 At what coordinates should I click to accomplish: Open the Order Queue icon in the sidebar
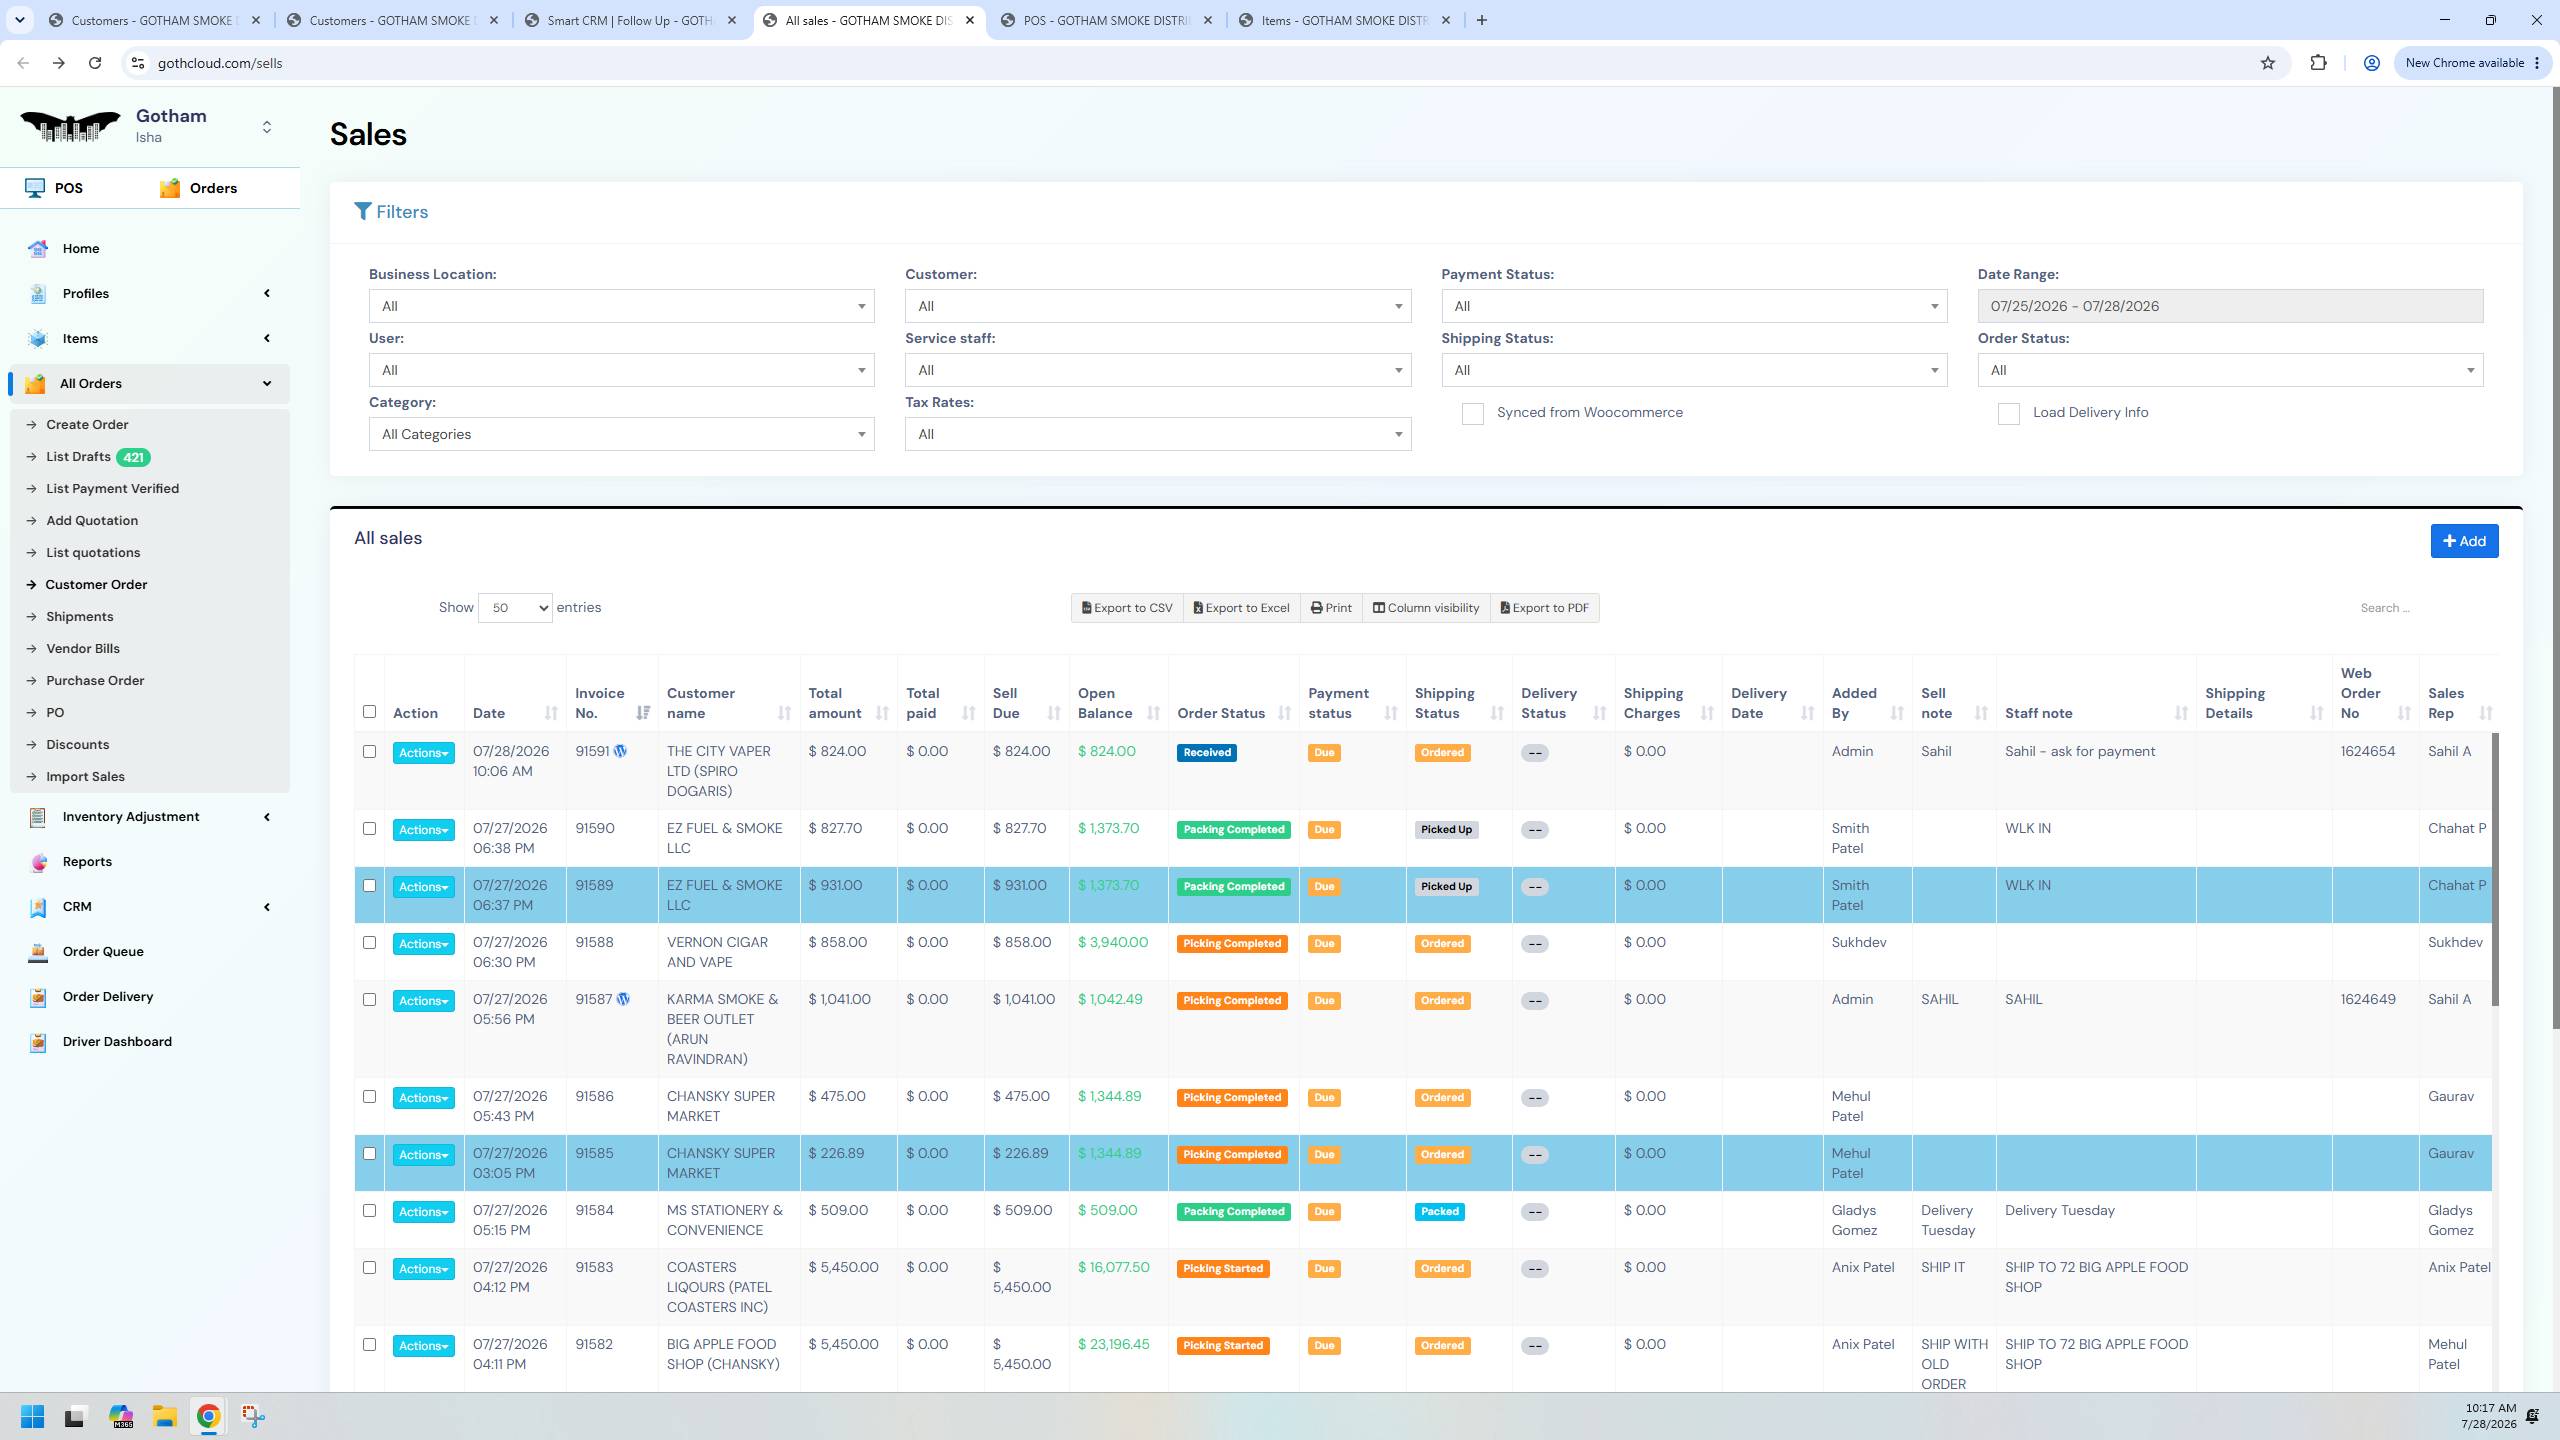point(38,952)
